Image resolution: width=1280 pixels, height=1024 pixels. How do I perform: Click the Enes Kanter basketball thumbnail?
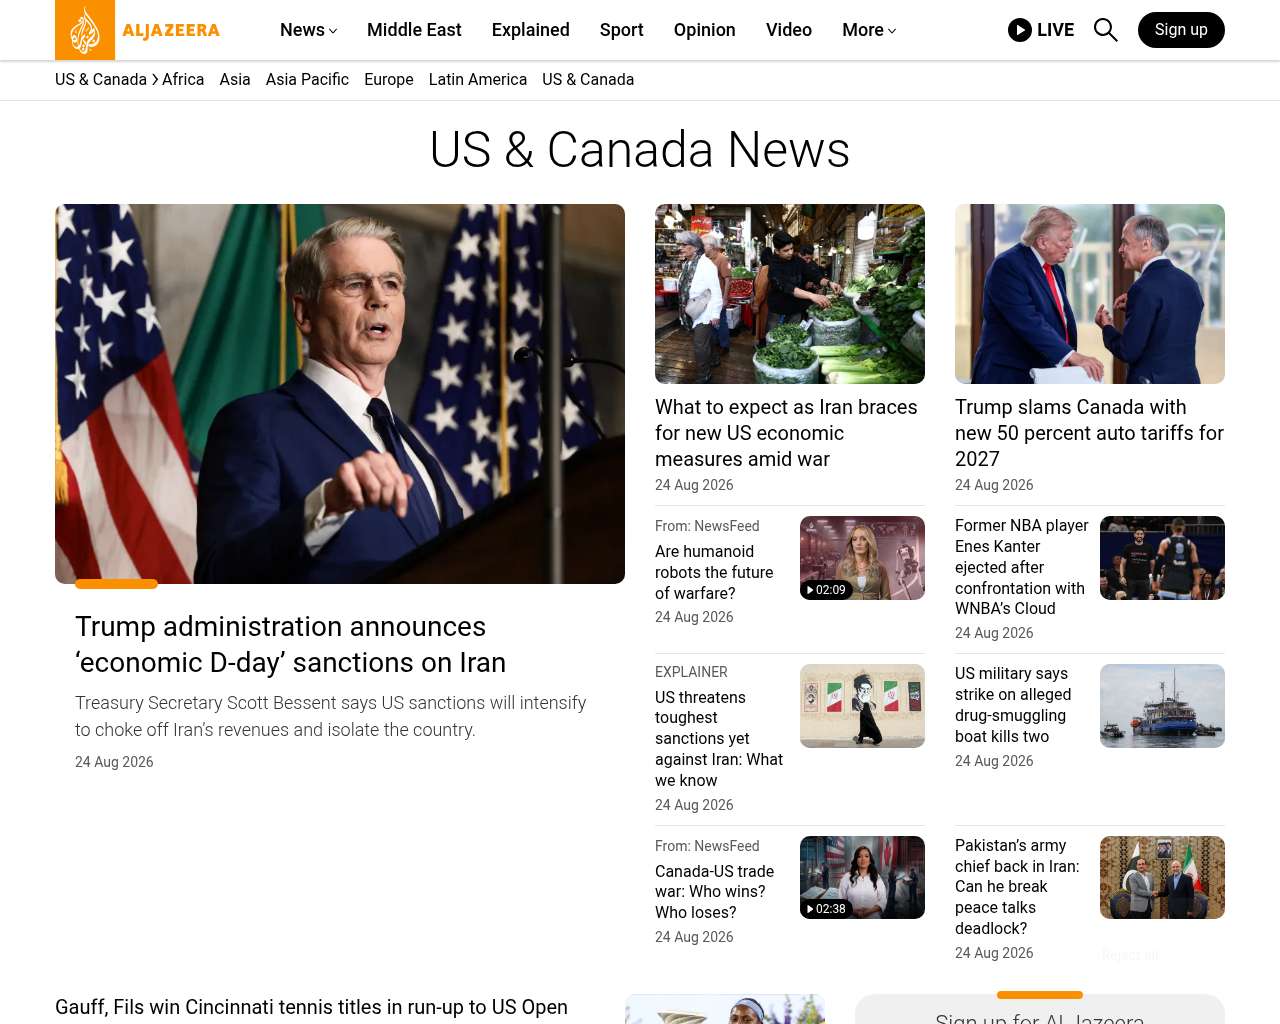pos(1162,558)
